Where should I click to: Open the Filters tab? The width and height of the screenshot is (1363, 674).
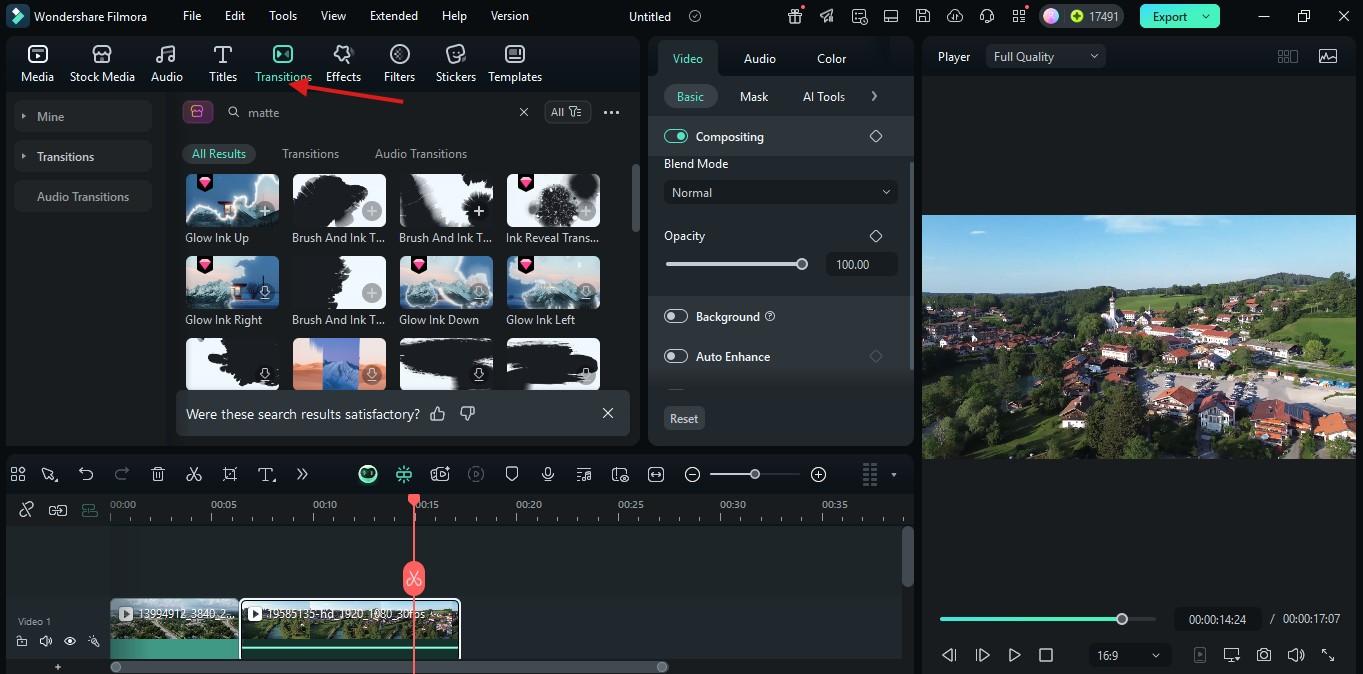[399, 63]
